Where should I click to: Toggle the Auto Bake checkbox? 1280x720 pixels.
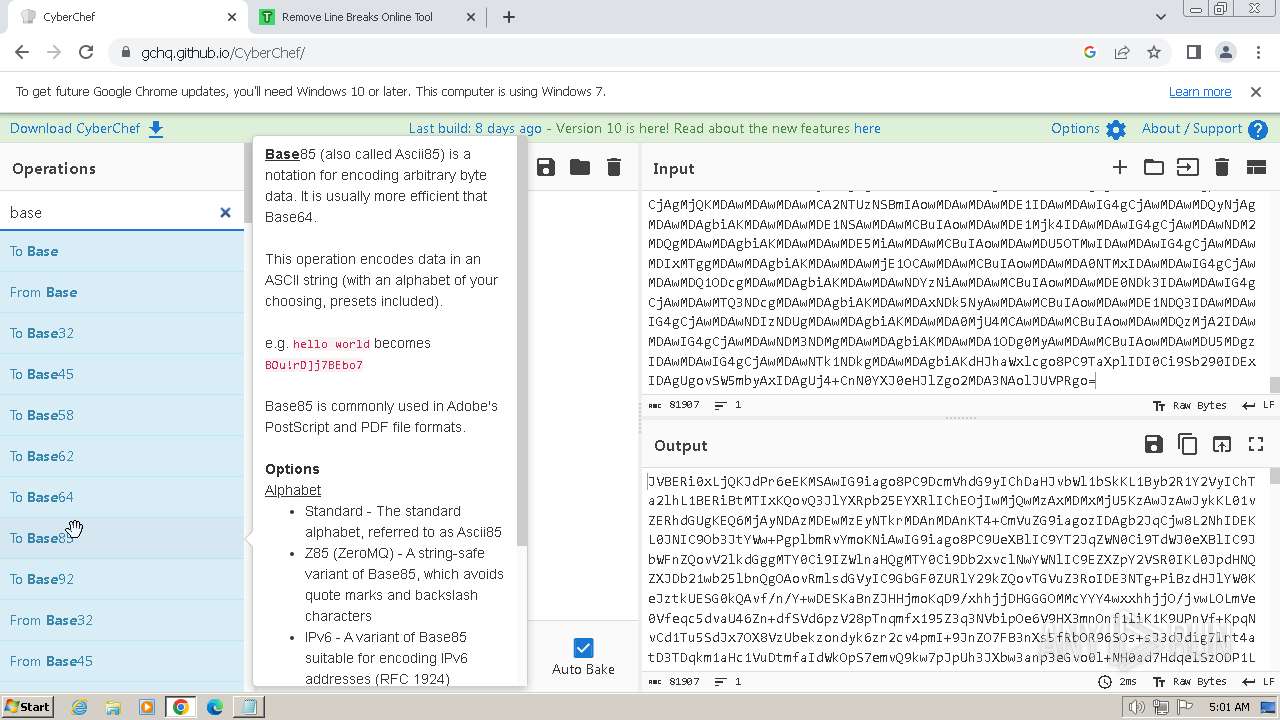pyautogui.click(x=584, y=648)
